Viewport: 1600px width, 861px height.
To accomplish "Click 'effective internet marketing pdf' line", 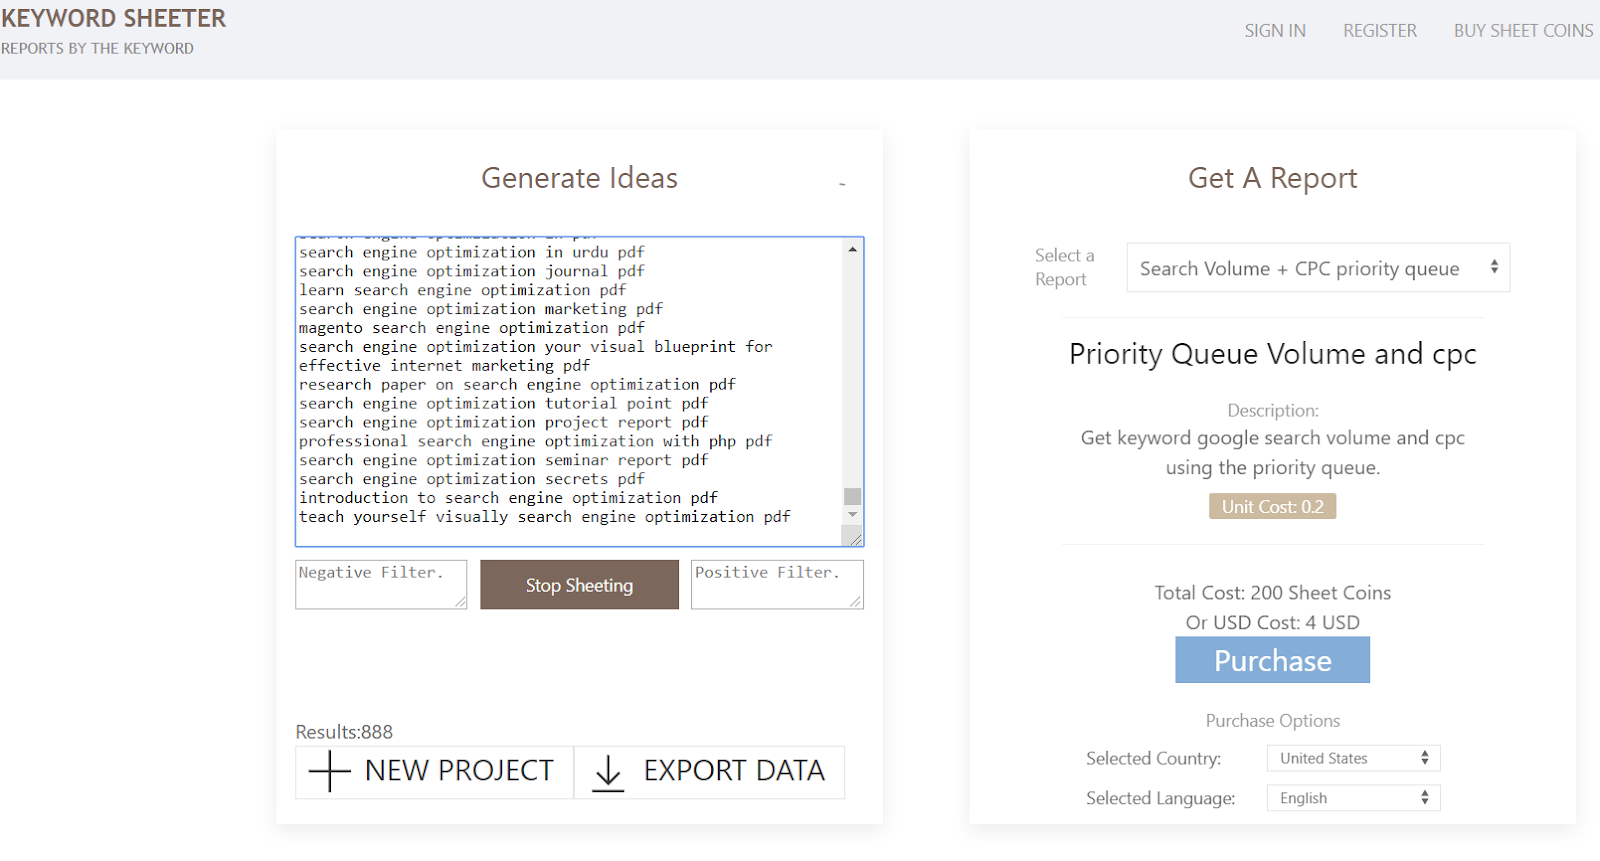I will pyautogui.click(x=445, y=366).
